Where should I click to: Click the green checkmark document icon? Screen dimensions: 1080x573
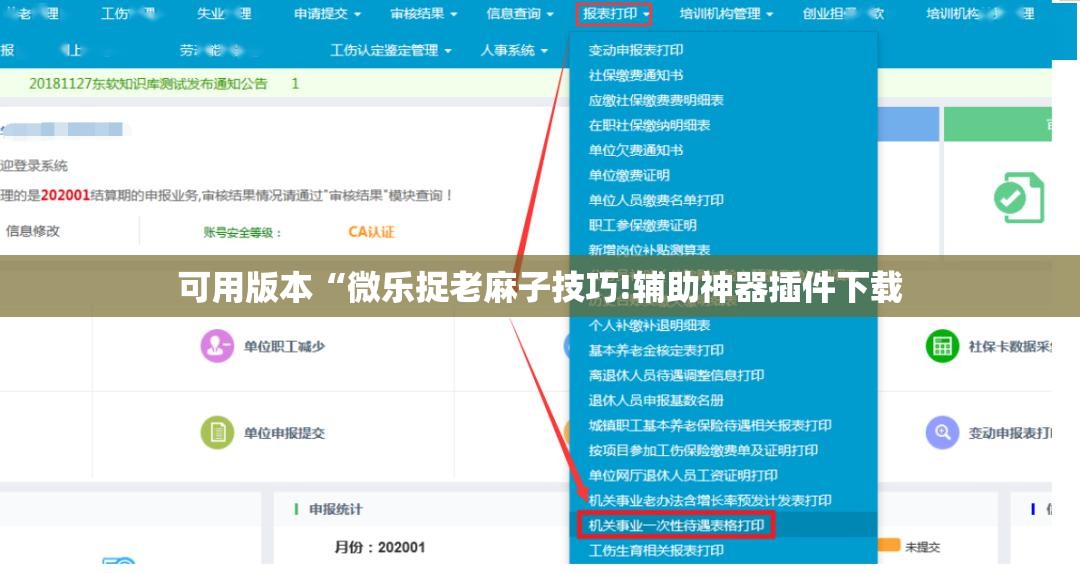click(1019, 198)
